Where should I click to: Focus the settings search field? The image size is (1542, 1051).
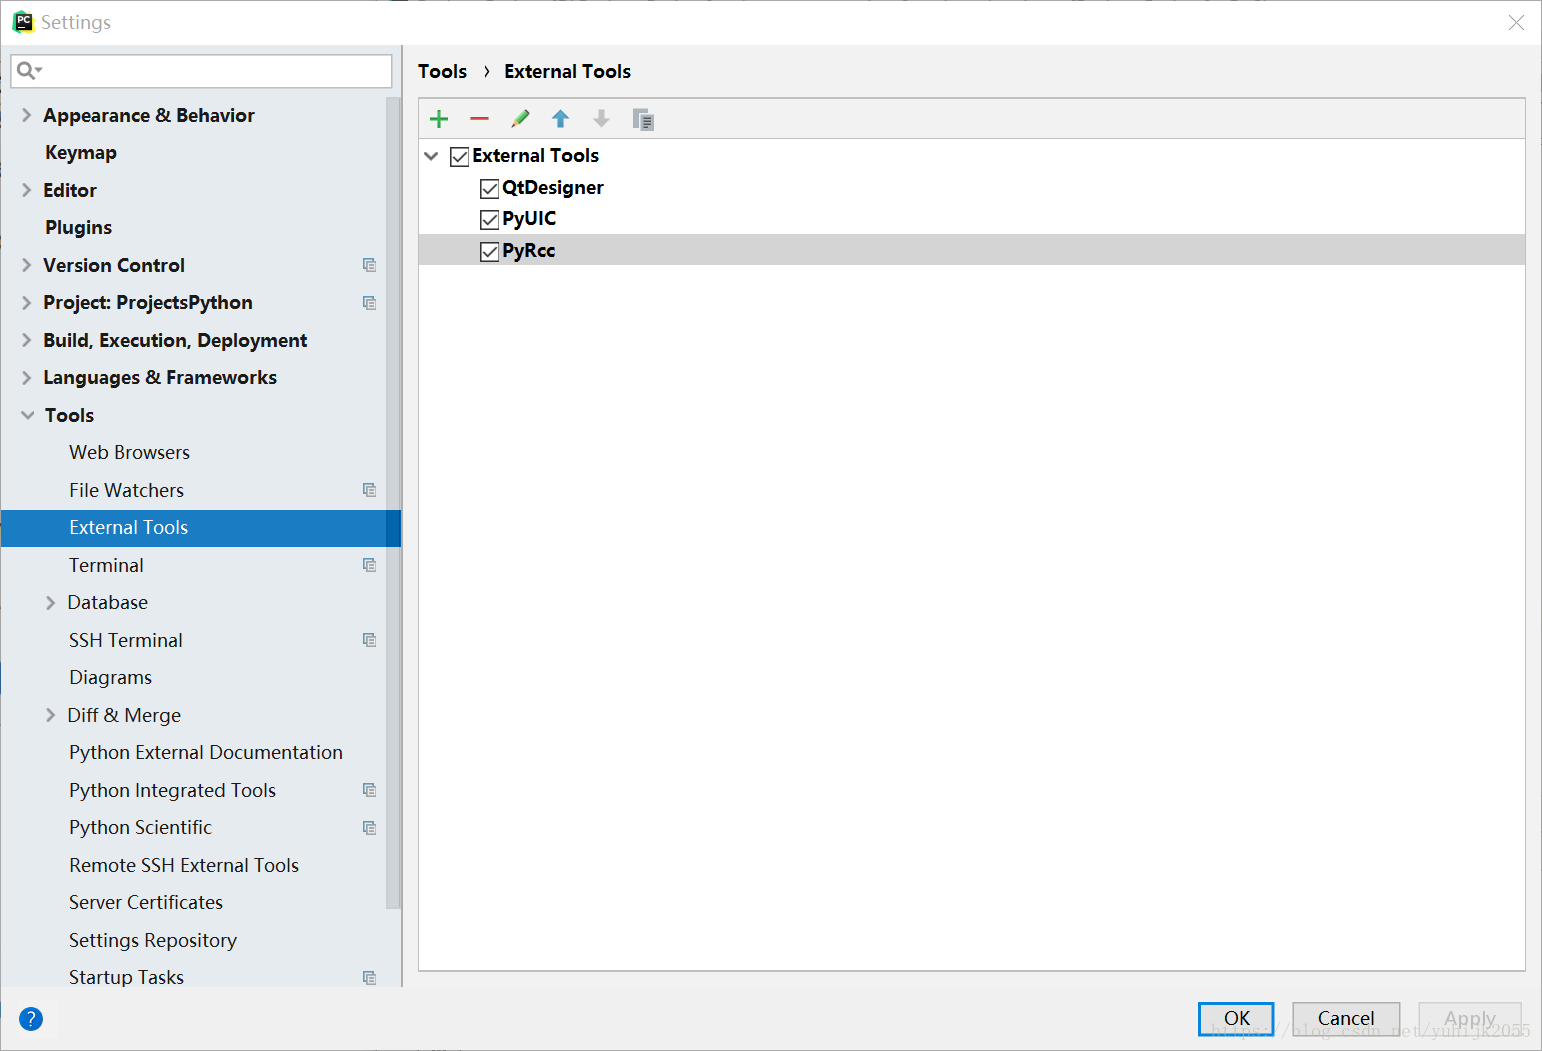pos(201,71)
